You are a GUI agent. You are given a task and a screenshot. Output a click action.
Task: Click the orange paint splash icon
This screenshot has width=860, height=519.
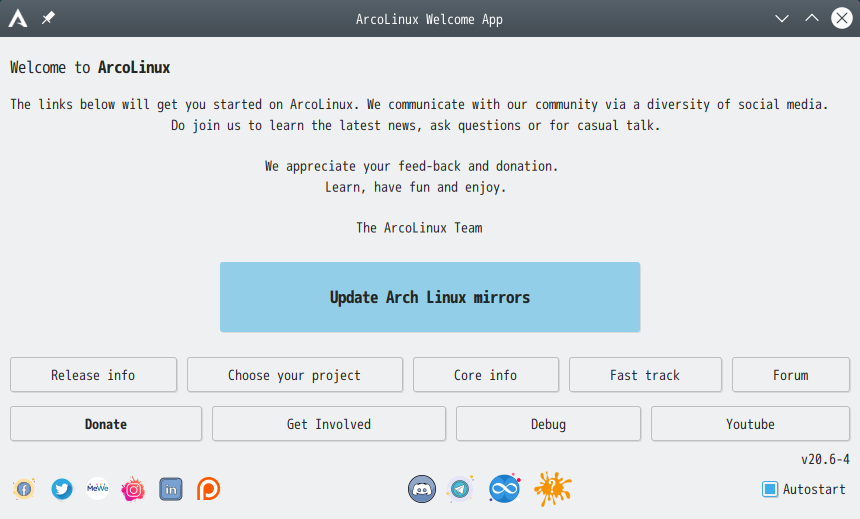(x=553, y=488)
